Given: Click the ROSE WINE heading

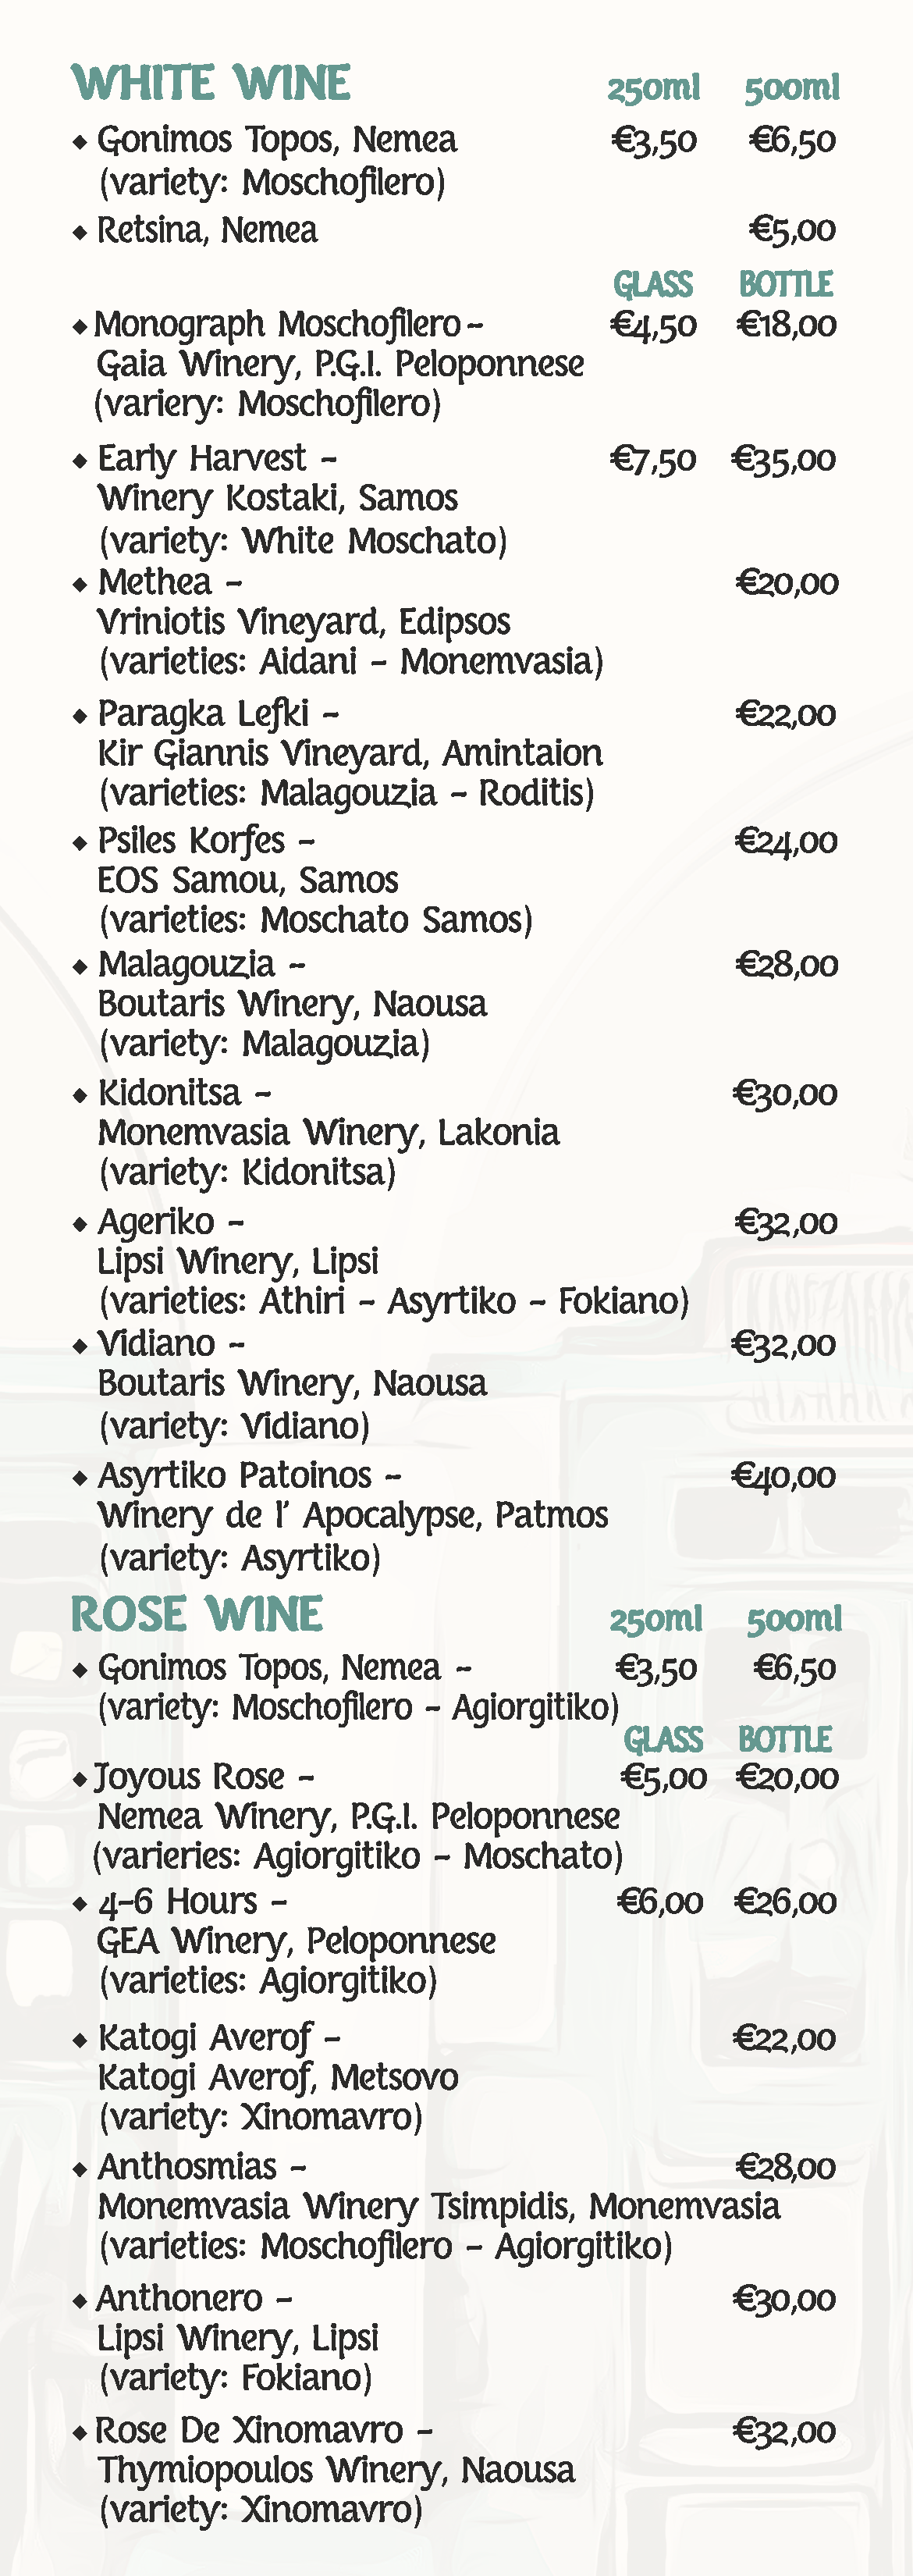Looking at the screenshot, I should (x=197, y=1615).
